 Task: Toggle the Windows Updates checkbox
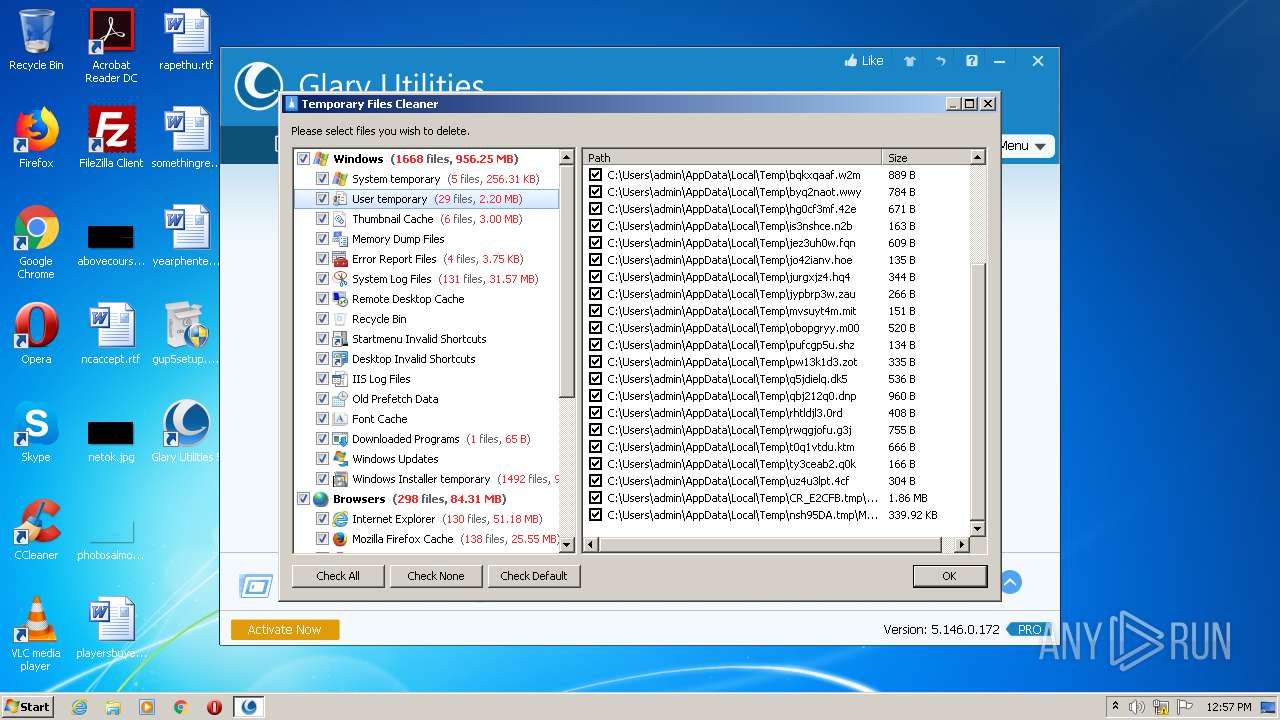click(x=322, y=459)
